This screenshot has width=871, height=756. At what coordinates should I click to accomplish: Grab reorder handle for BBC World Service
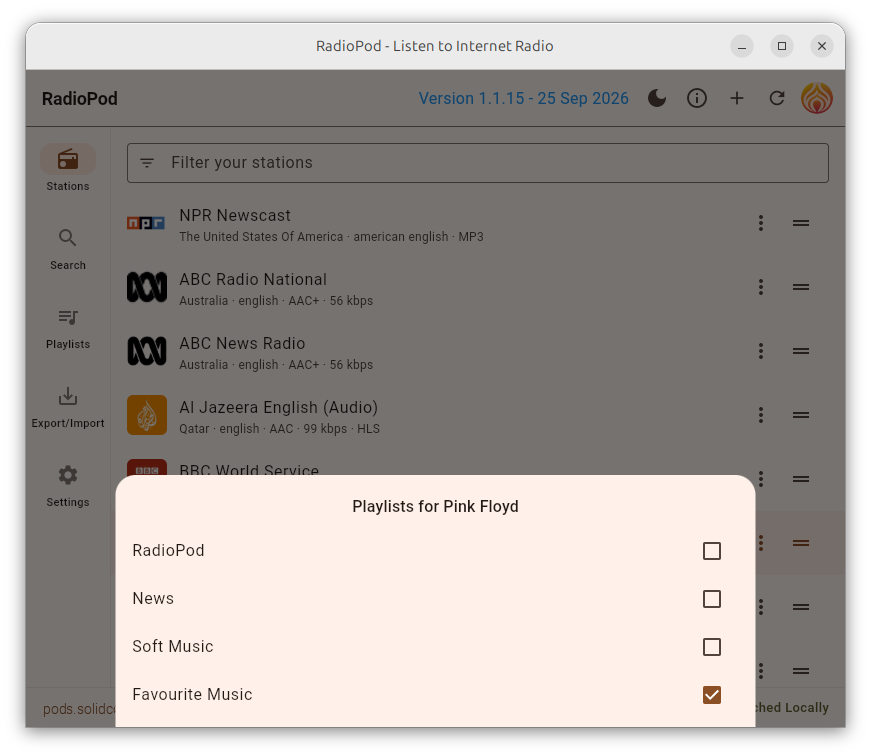click(800, 479)
